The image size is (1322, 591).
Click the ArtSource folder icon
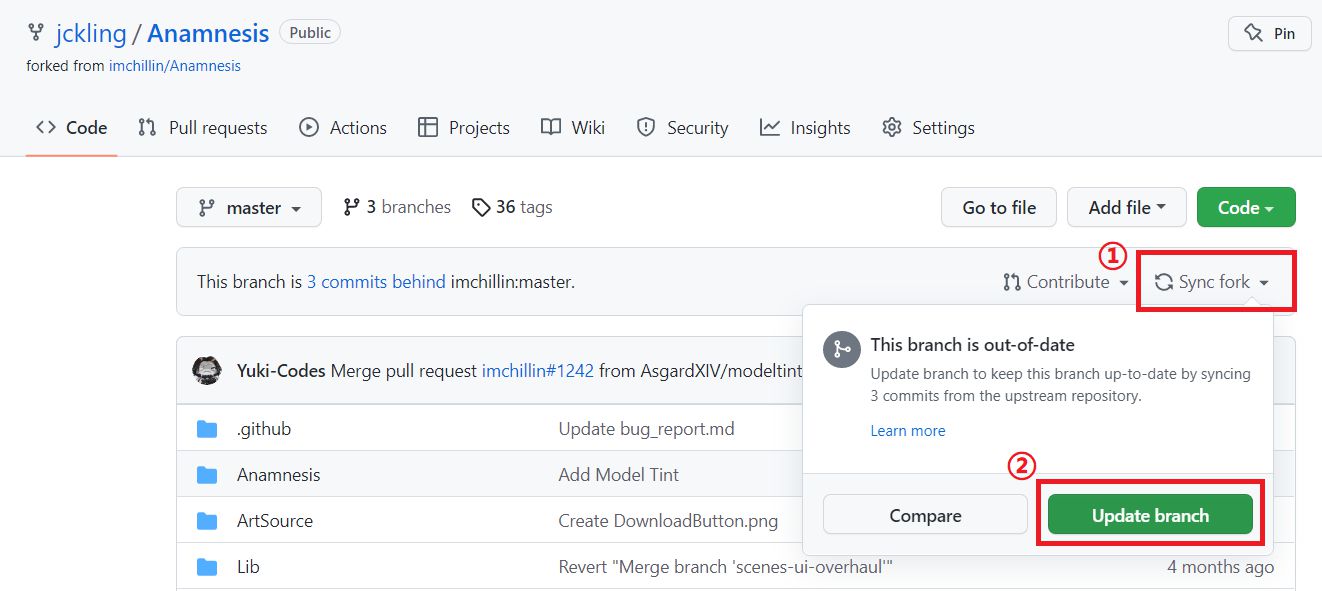[207, 521]
